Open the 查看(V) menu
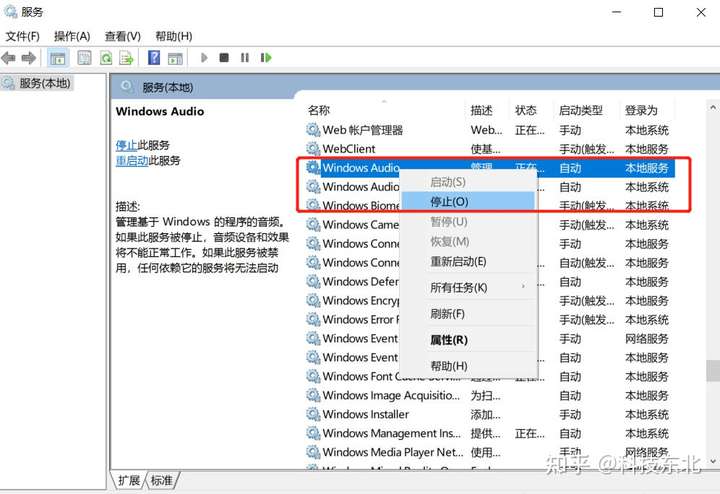The width and height of the screenshot is (720, 494). [x=123, y=36]
